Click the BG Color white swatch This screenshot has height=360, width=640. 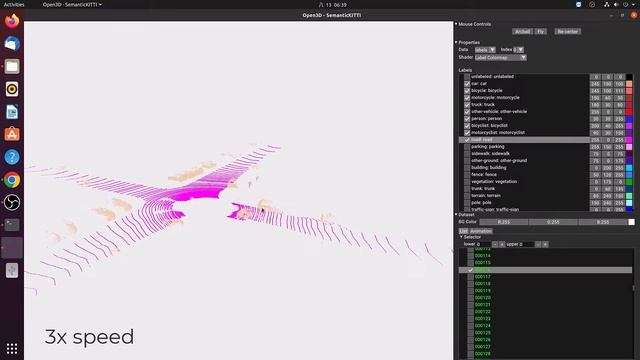coord(631,222)
